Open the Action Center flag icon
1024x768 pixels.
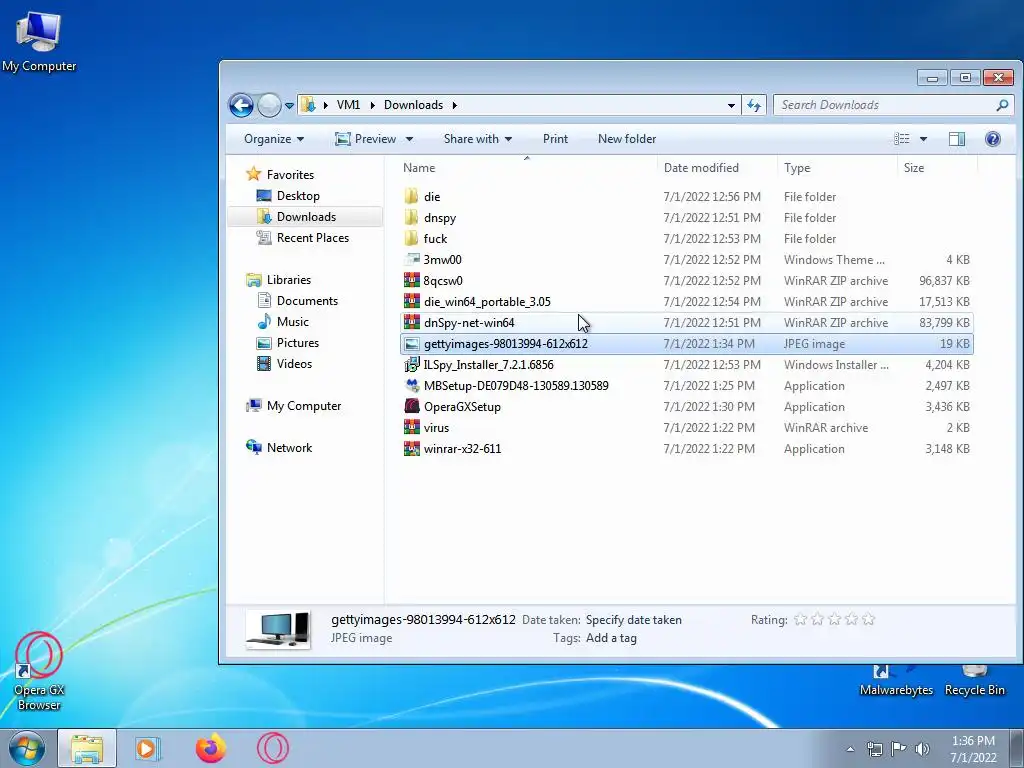pos(898,749)
